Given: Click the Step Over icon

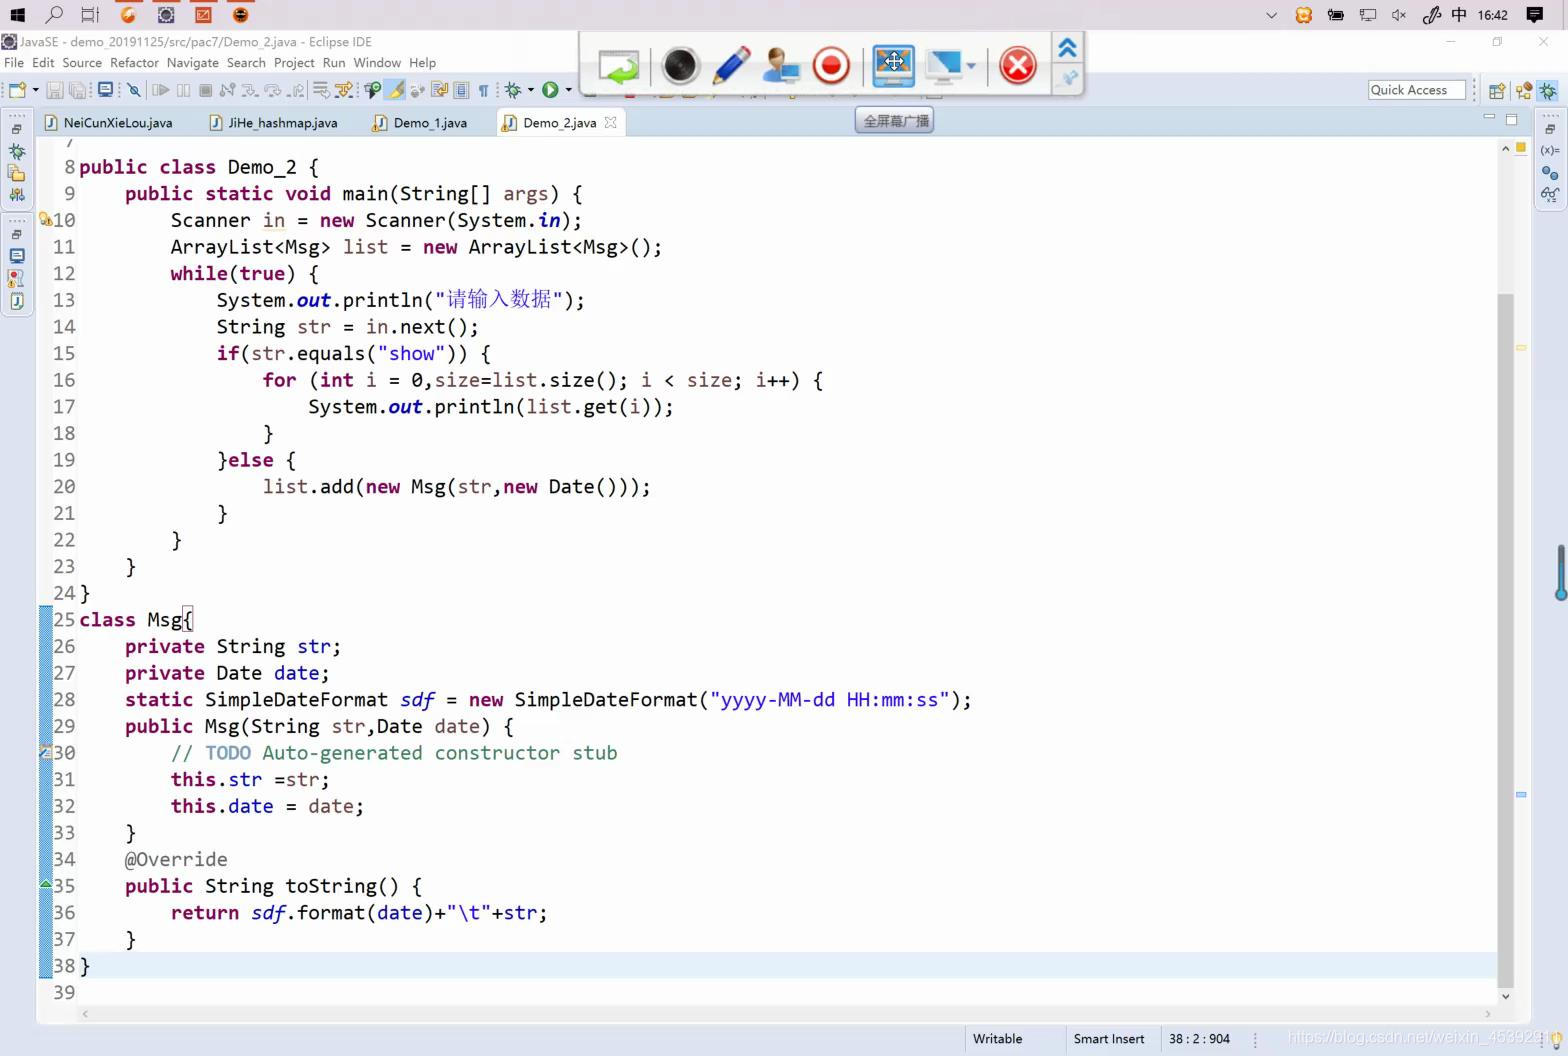Looking at the screenshot, I should pos(272,90).
